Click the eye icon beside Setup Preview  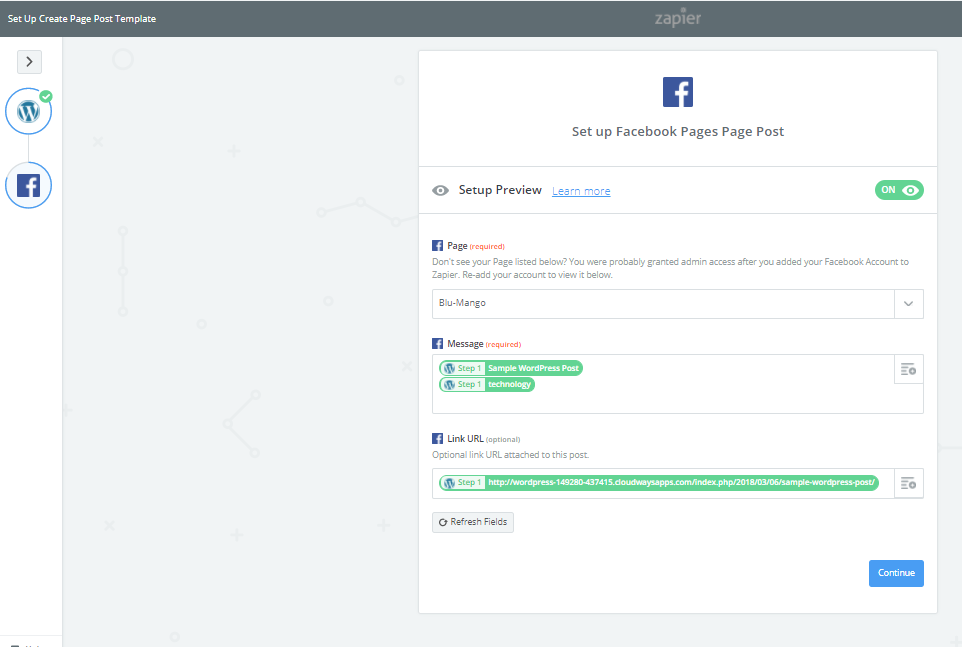click(x=440, y=190)
